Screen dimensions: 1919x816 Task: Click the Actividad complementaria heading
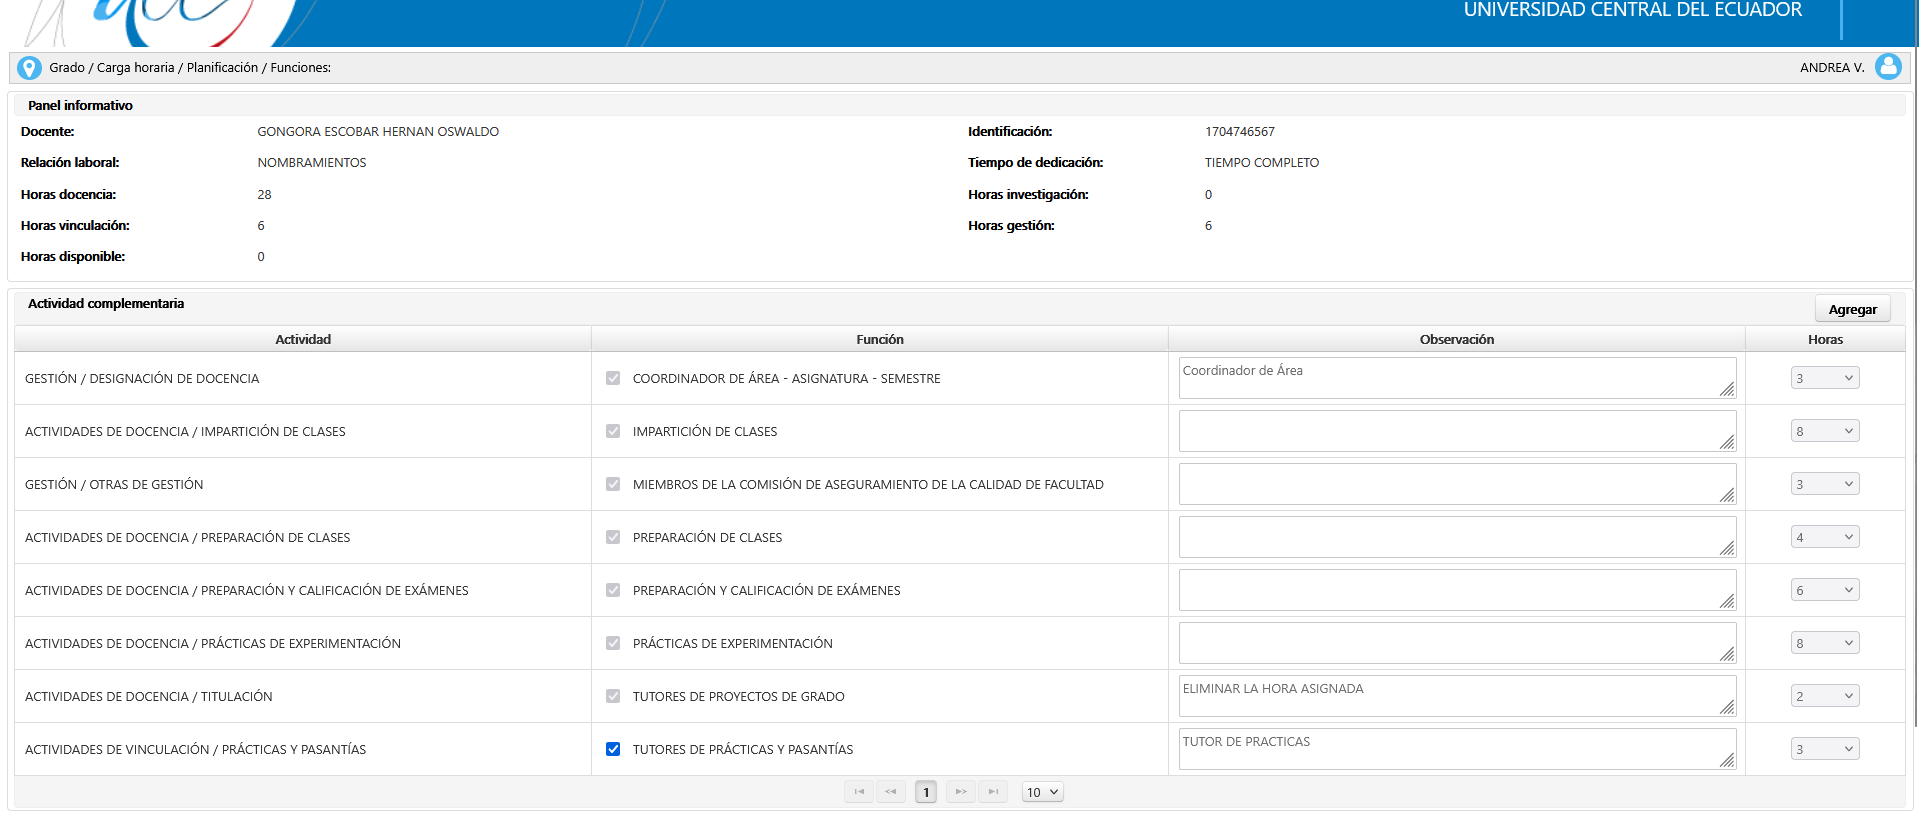coord(106,303)
